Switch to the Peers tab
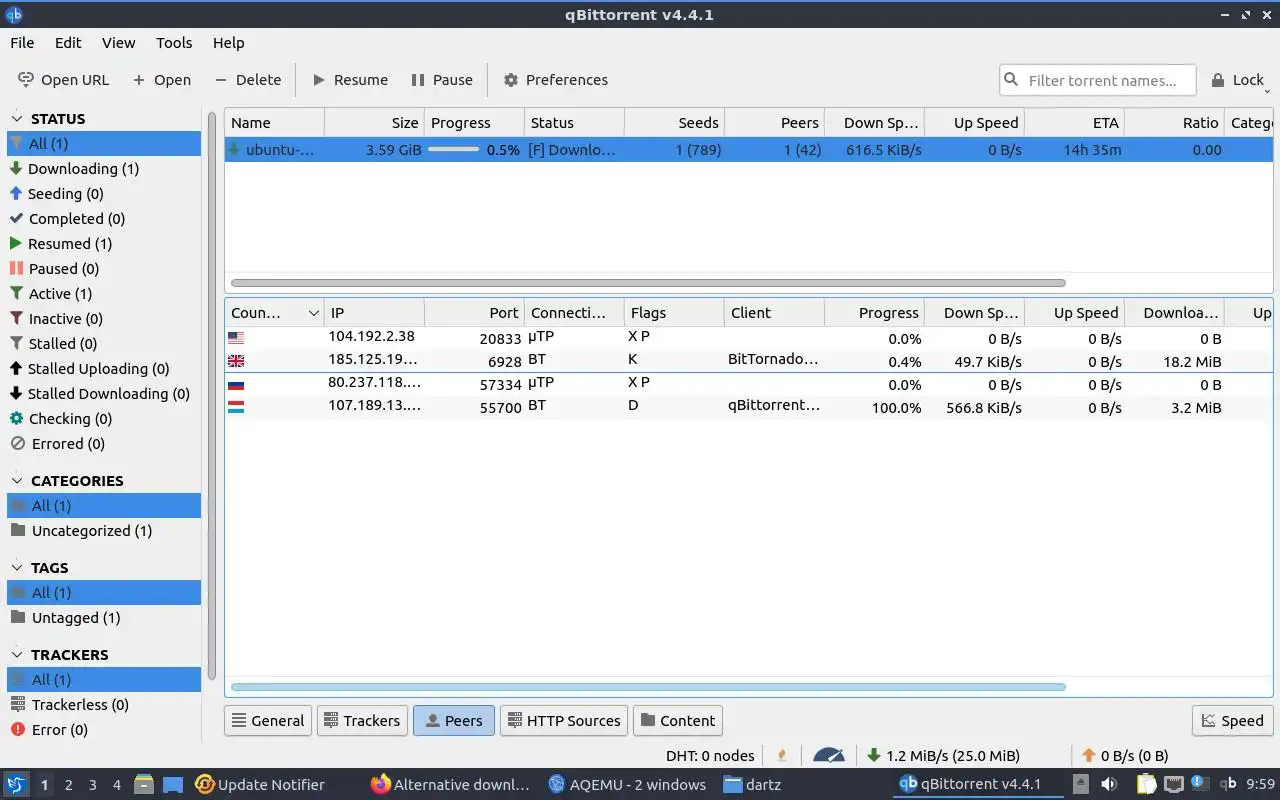Viewport: 1280px width, 800px height. (454, 720)
